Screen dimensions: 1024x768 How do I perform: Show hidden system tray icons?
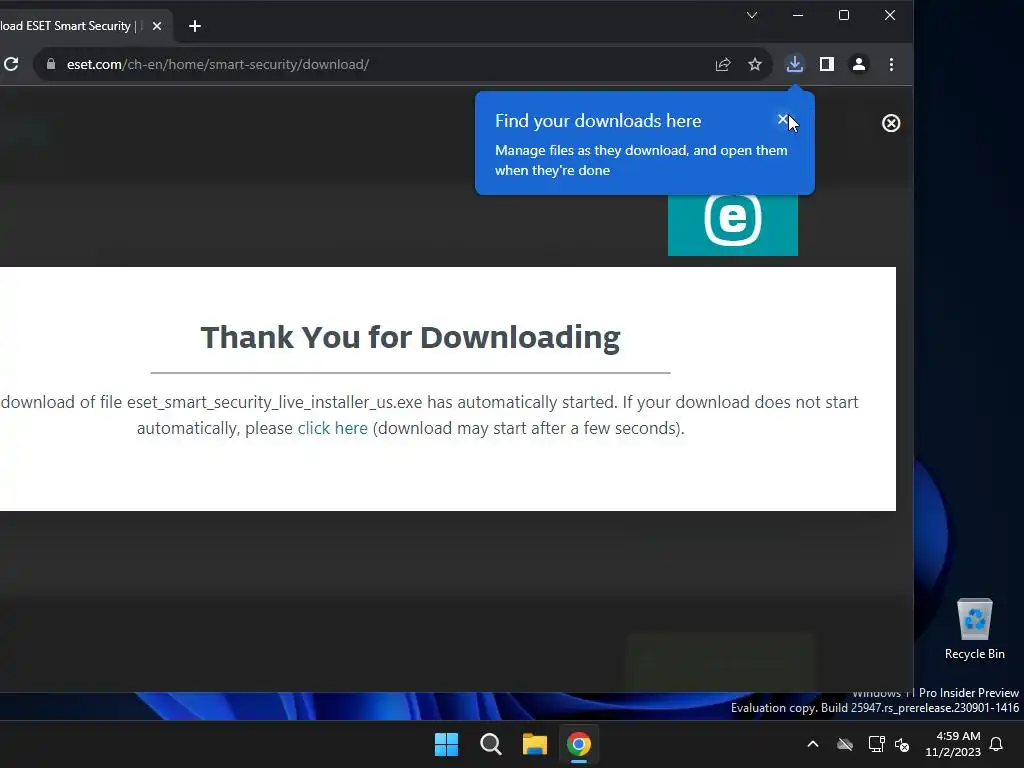(x=813, y=744)
